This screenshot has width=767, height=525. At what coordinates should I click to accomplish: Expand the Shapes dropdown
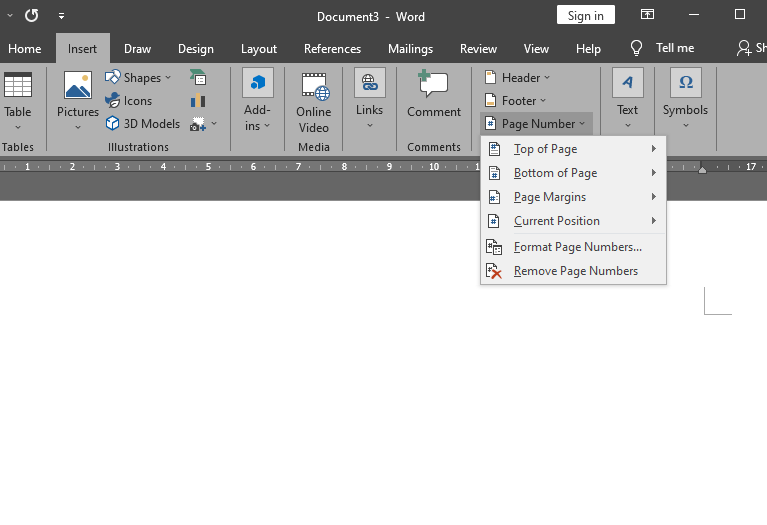(167, 78)
